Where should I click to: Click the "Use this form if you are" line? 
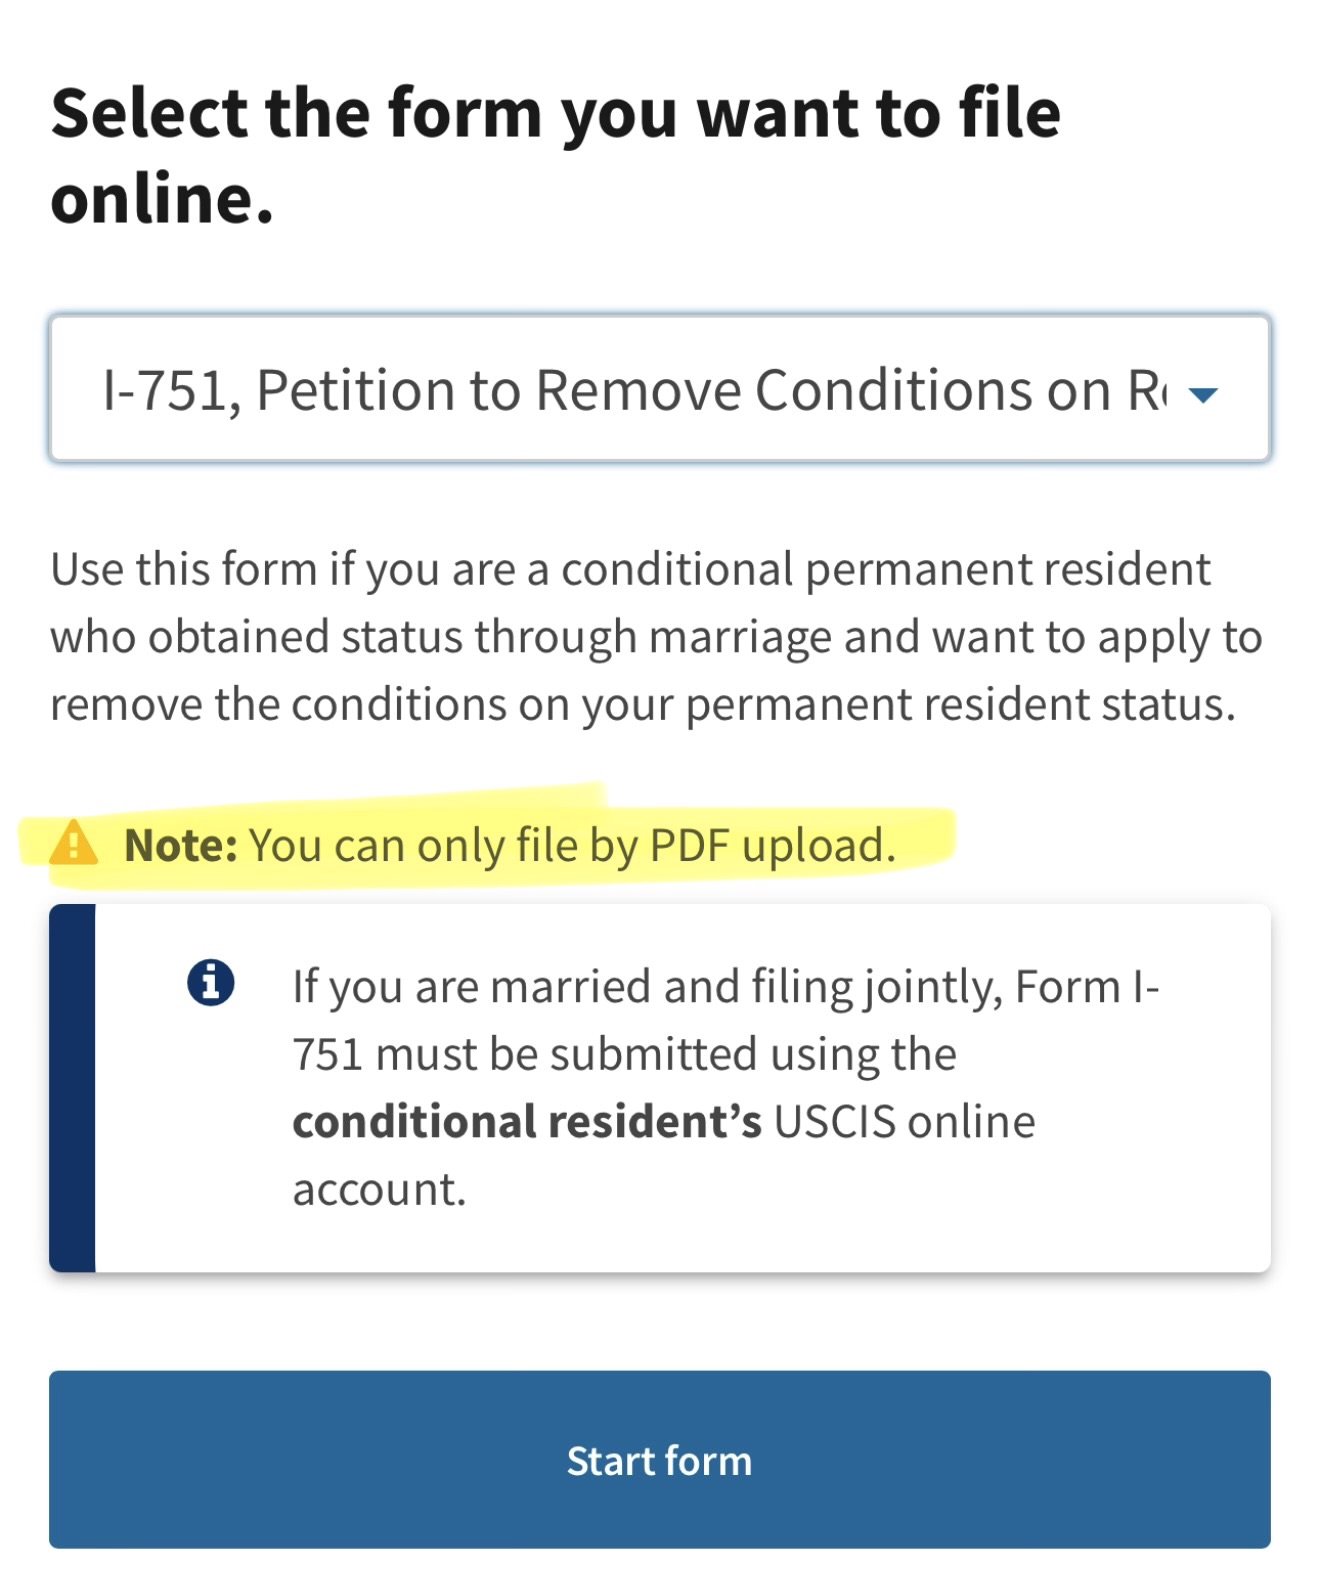tap(630, 570)
